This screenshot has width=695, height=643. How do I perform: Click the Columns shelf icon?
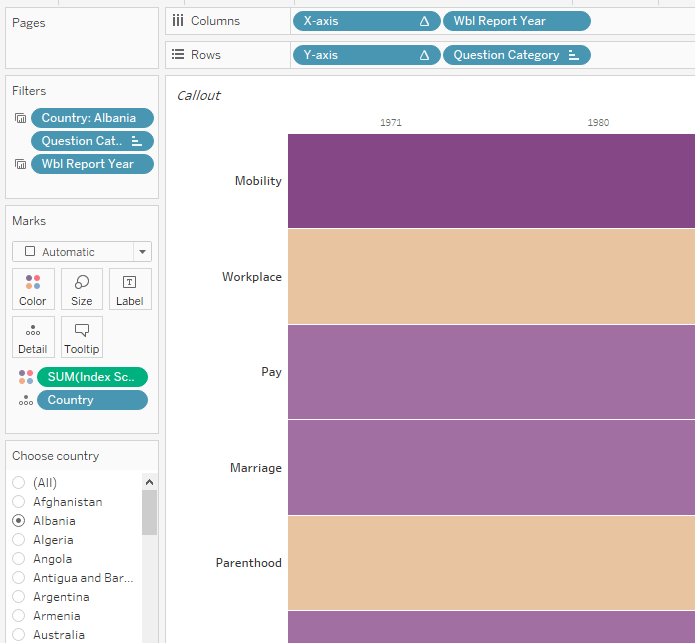178,21
